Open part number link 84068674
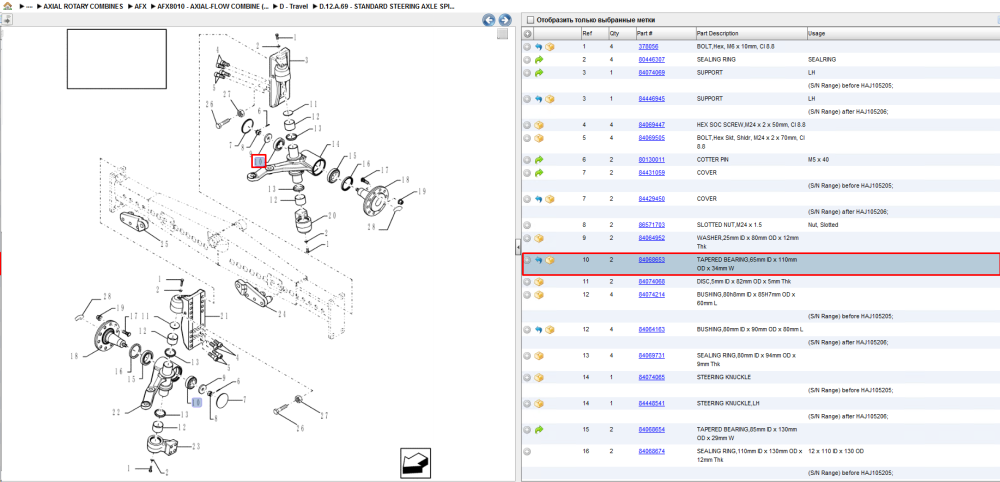The height and width of the screenshot is (482, 1000). (x=652, y=451)
